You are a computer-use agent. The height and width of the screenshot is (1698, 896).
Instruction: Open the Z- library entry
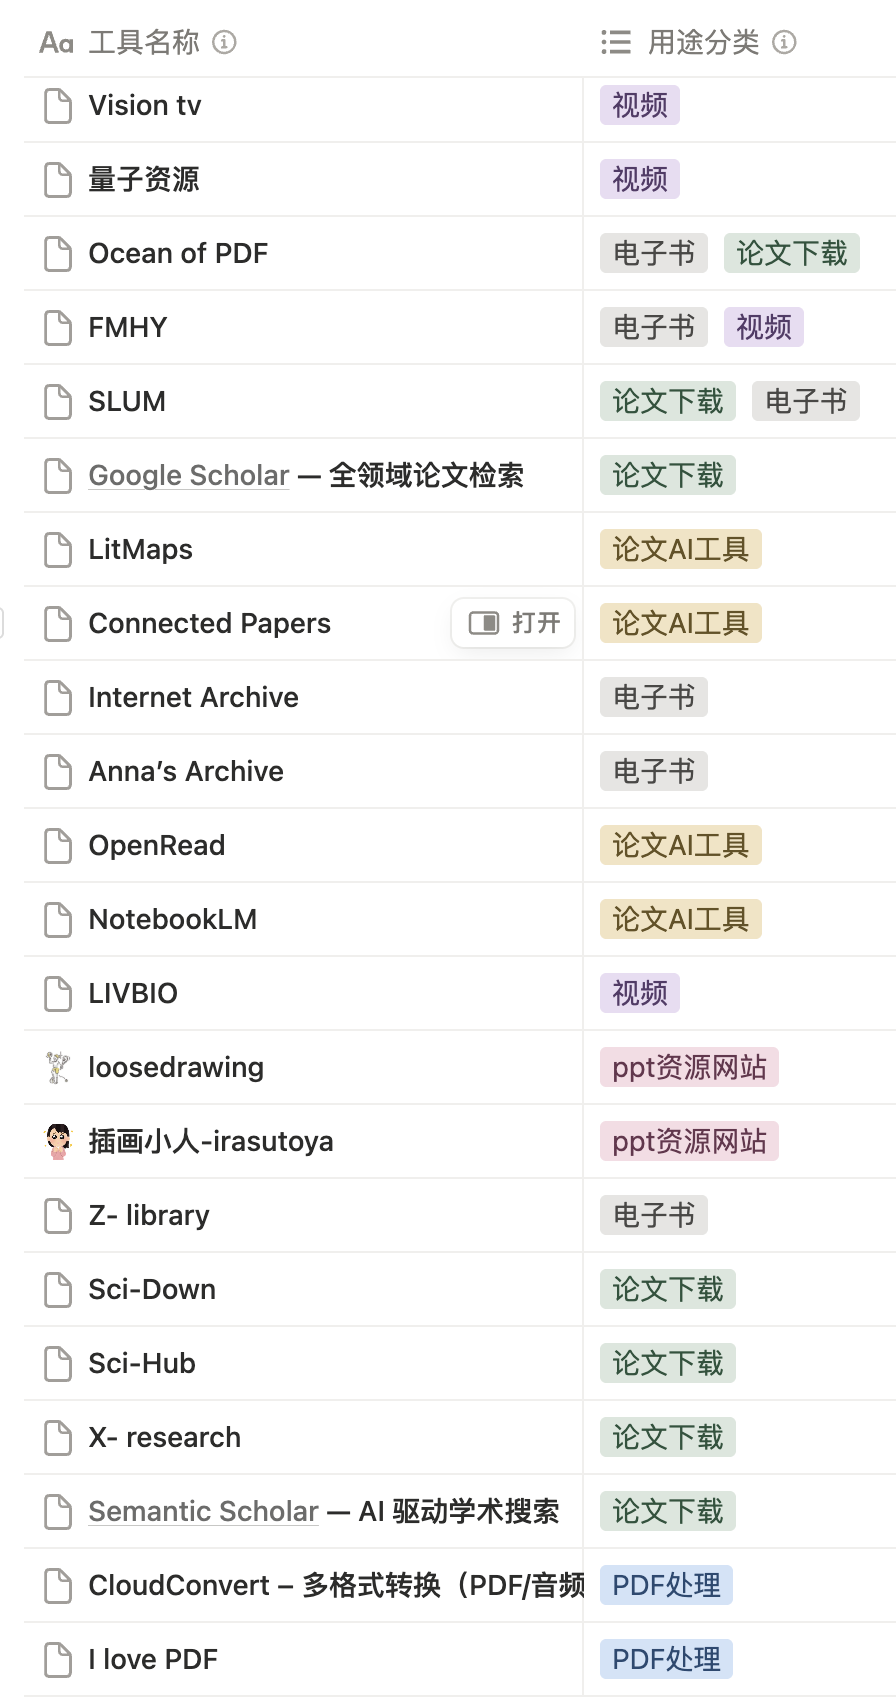(x=149, y=1215)
